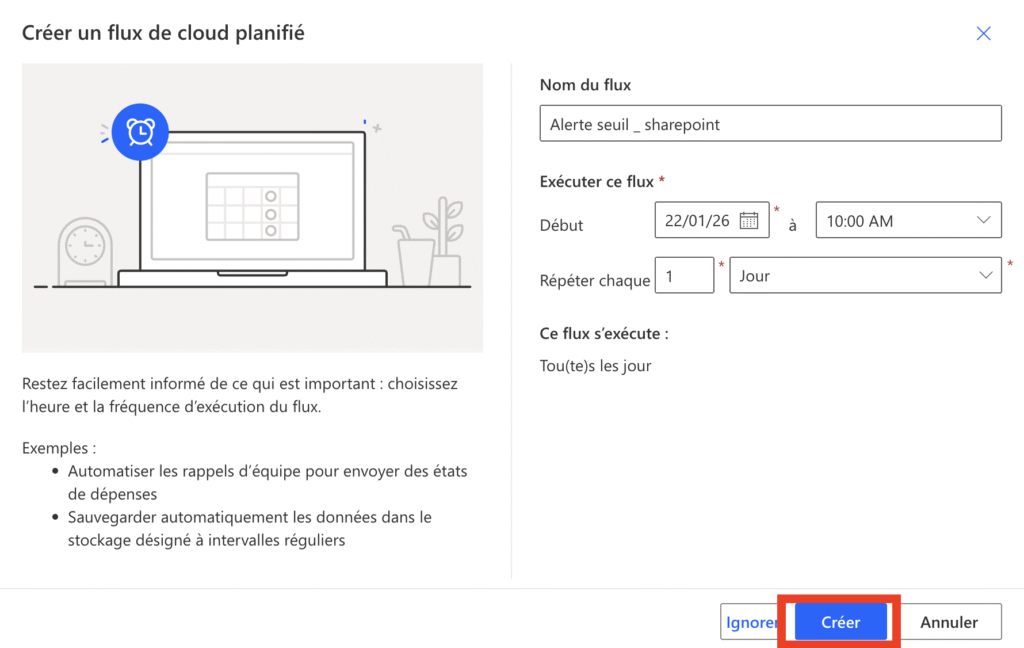Click the blue alarm clock illustration icon
Image resolution: width=1024 pixels, height=648 pixels.
point(140,132)
